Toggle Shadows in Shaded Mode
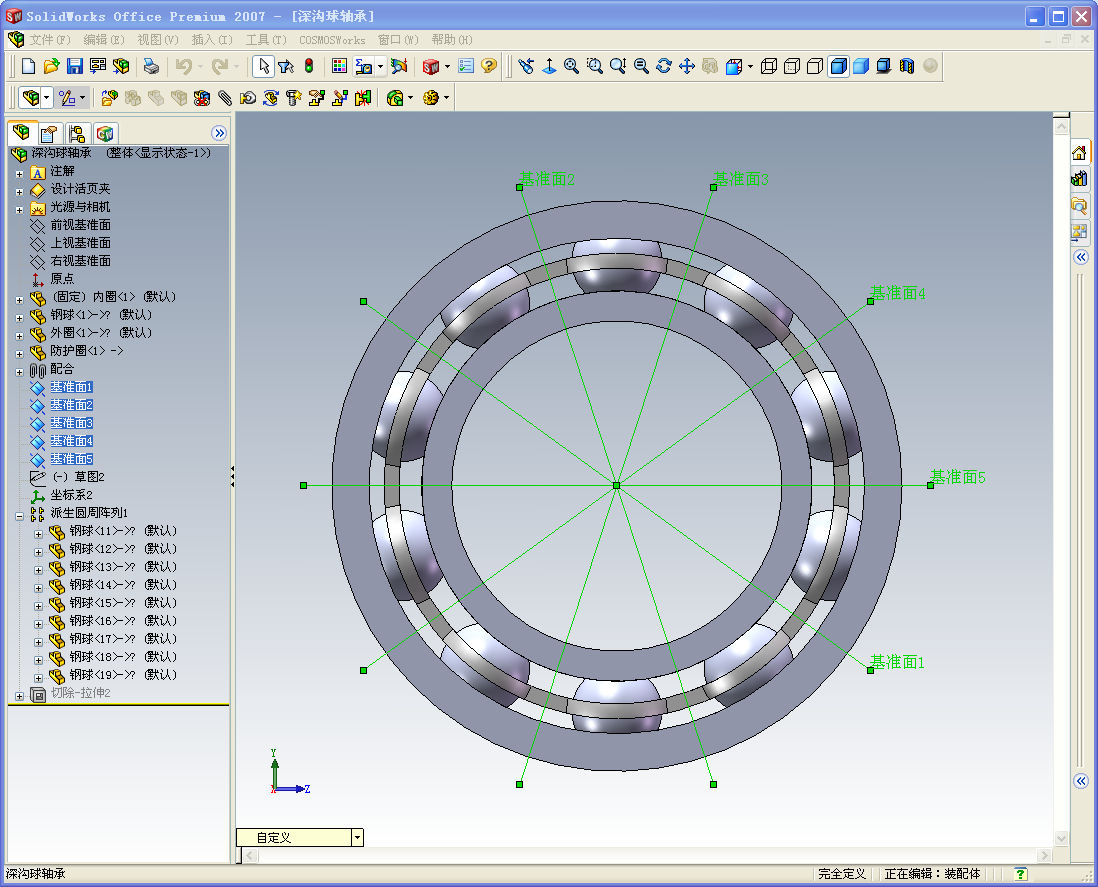 coord(884,66)
